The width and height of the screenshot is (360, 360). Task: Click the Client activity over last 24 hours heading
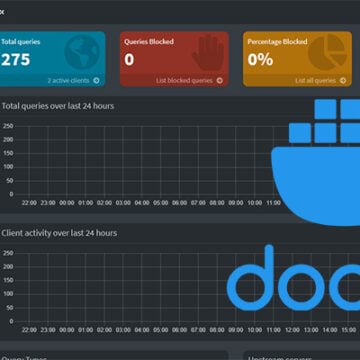59,233
